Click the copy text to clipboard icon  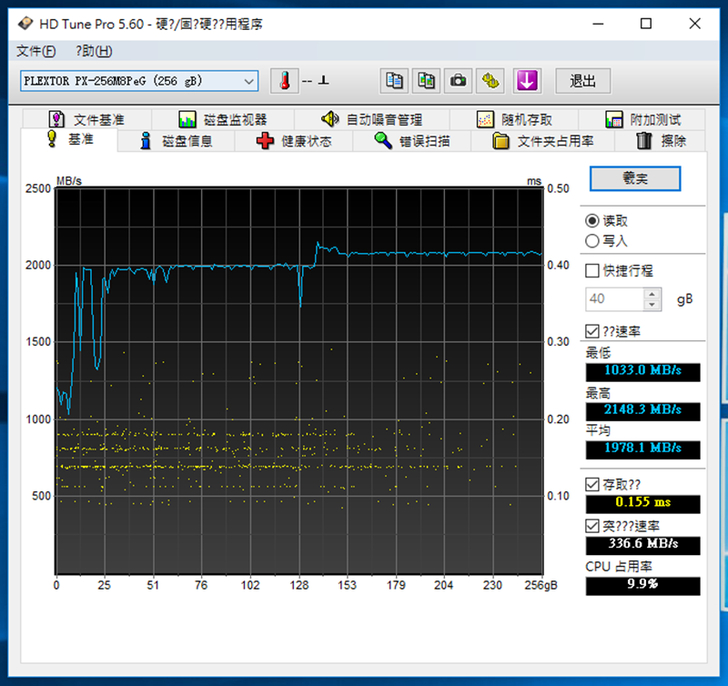pos(395,81)
